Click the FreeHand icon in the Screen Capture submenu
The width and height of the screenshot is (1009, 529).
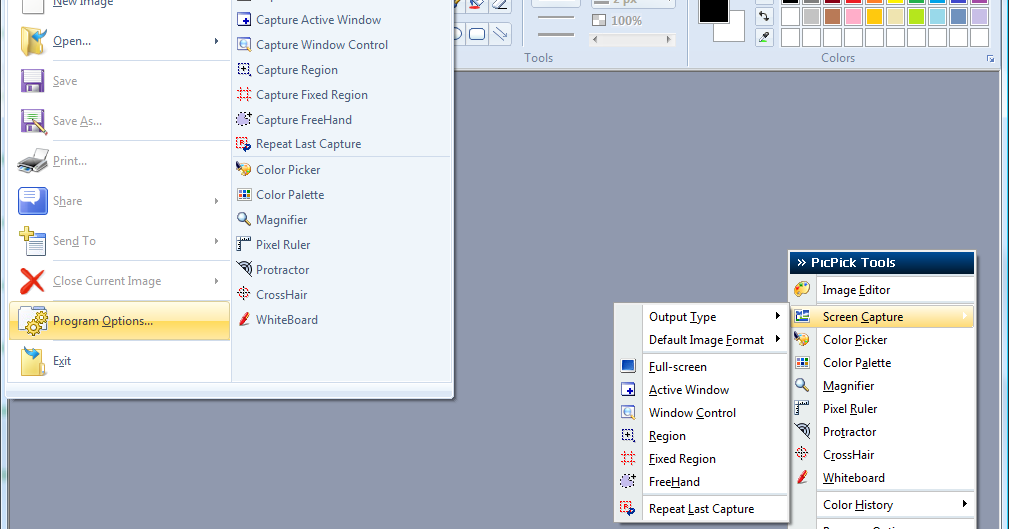click(x=628, y=481)
